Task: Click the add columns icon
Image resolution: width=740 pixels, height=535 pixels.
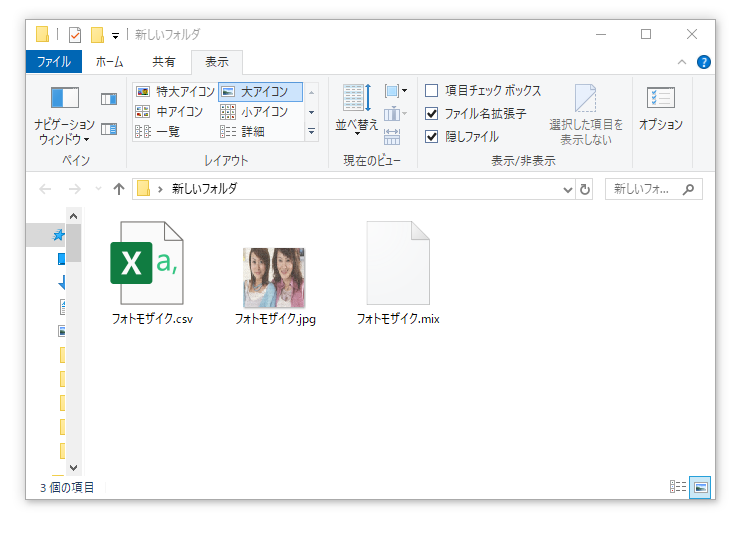Action: pyautogui.click(x=395, y=114)
